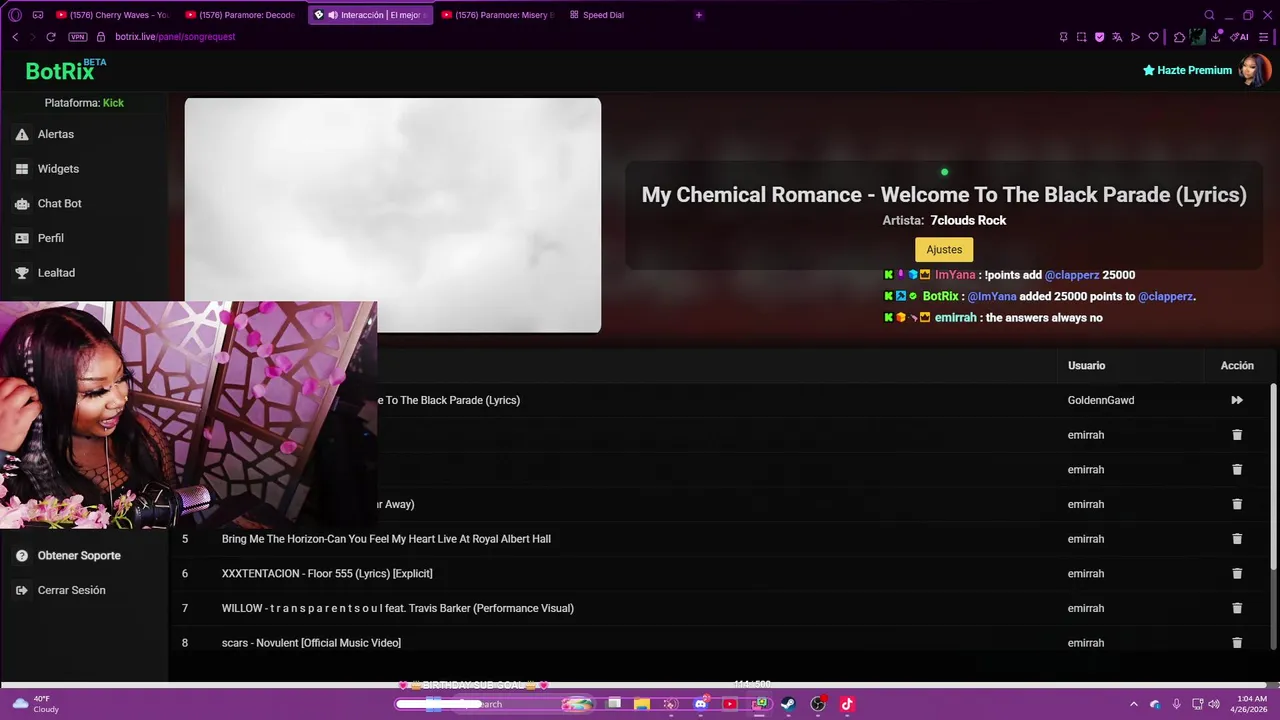Skip the current GoldennGawd song
The width and height of the screenshot is (1280, 720).
[x=1237, y=400]
